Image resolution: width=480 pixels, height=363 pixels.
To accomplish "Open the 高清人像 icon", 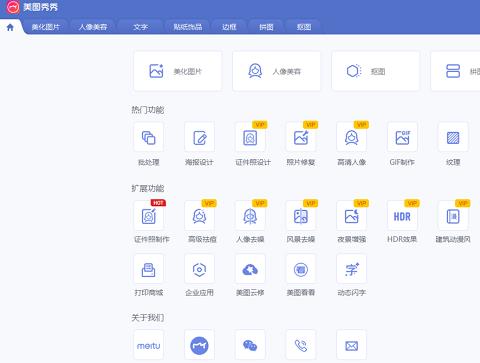I will pyautogui.click(x=351, y=137).
